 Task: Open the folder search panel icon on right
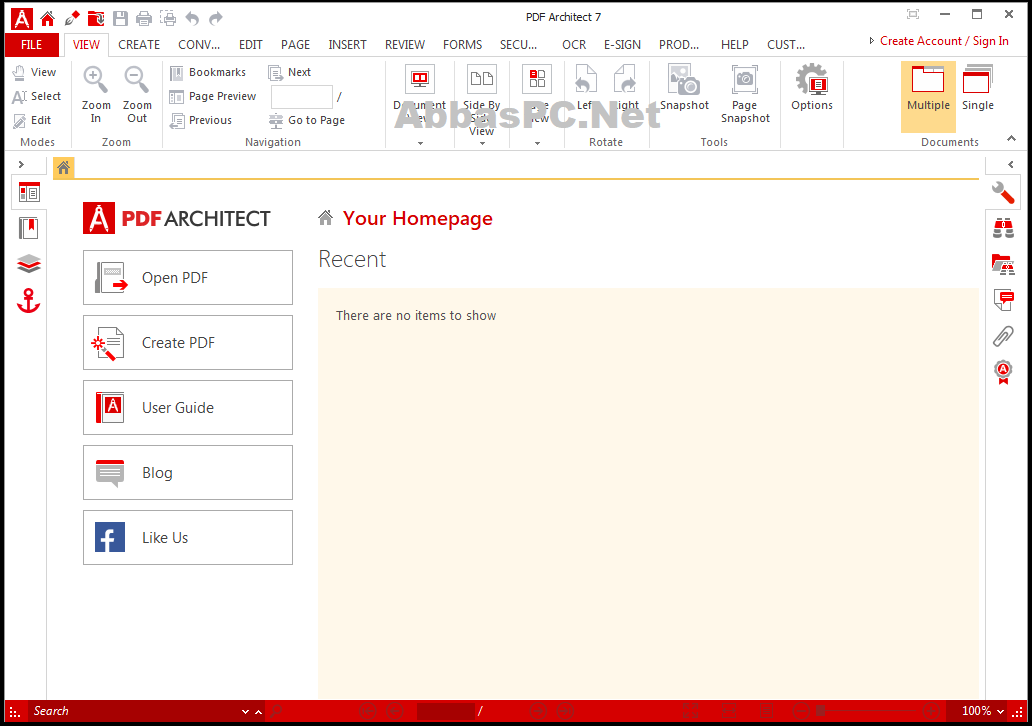tap(1003, 264)
